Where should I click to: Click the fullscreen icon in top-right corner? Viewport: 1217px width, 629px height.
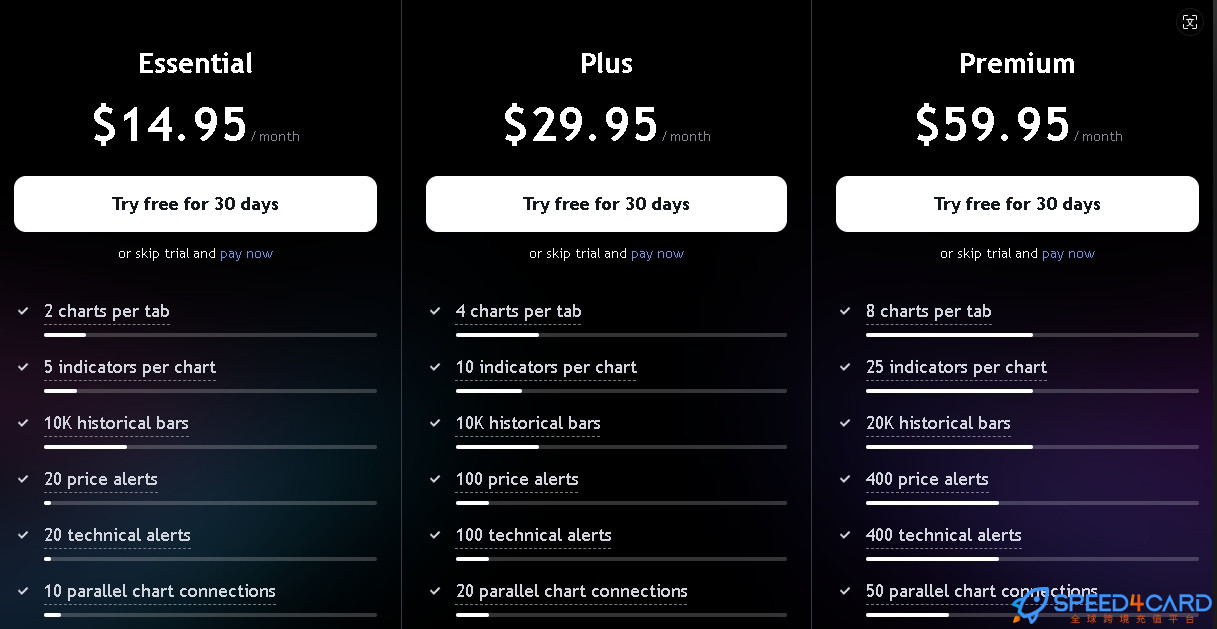1189,22
